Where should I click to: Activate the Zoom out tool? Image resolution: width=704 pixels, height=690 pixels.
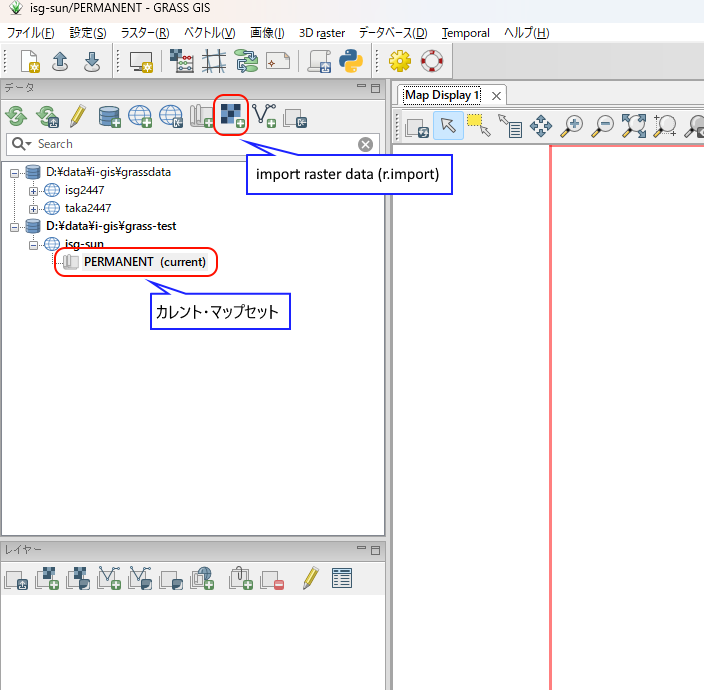pos(603,126)
